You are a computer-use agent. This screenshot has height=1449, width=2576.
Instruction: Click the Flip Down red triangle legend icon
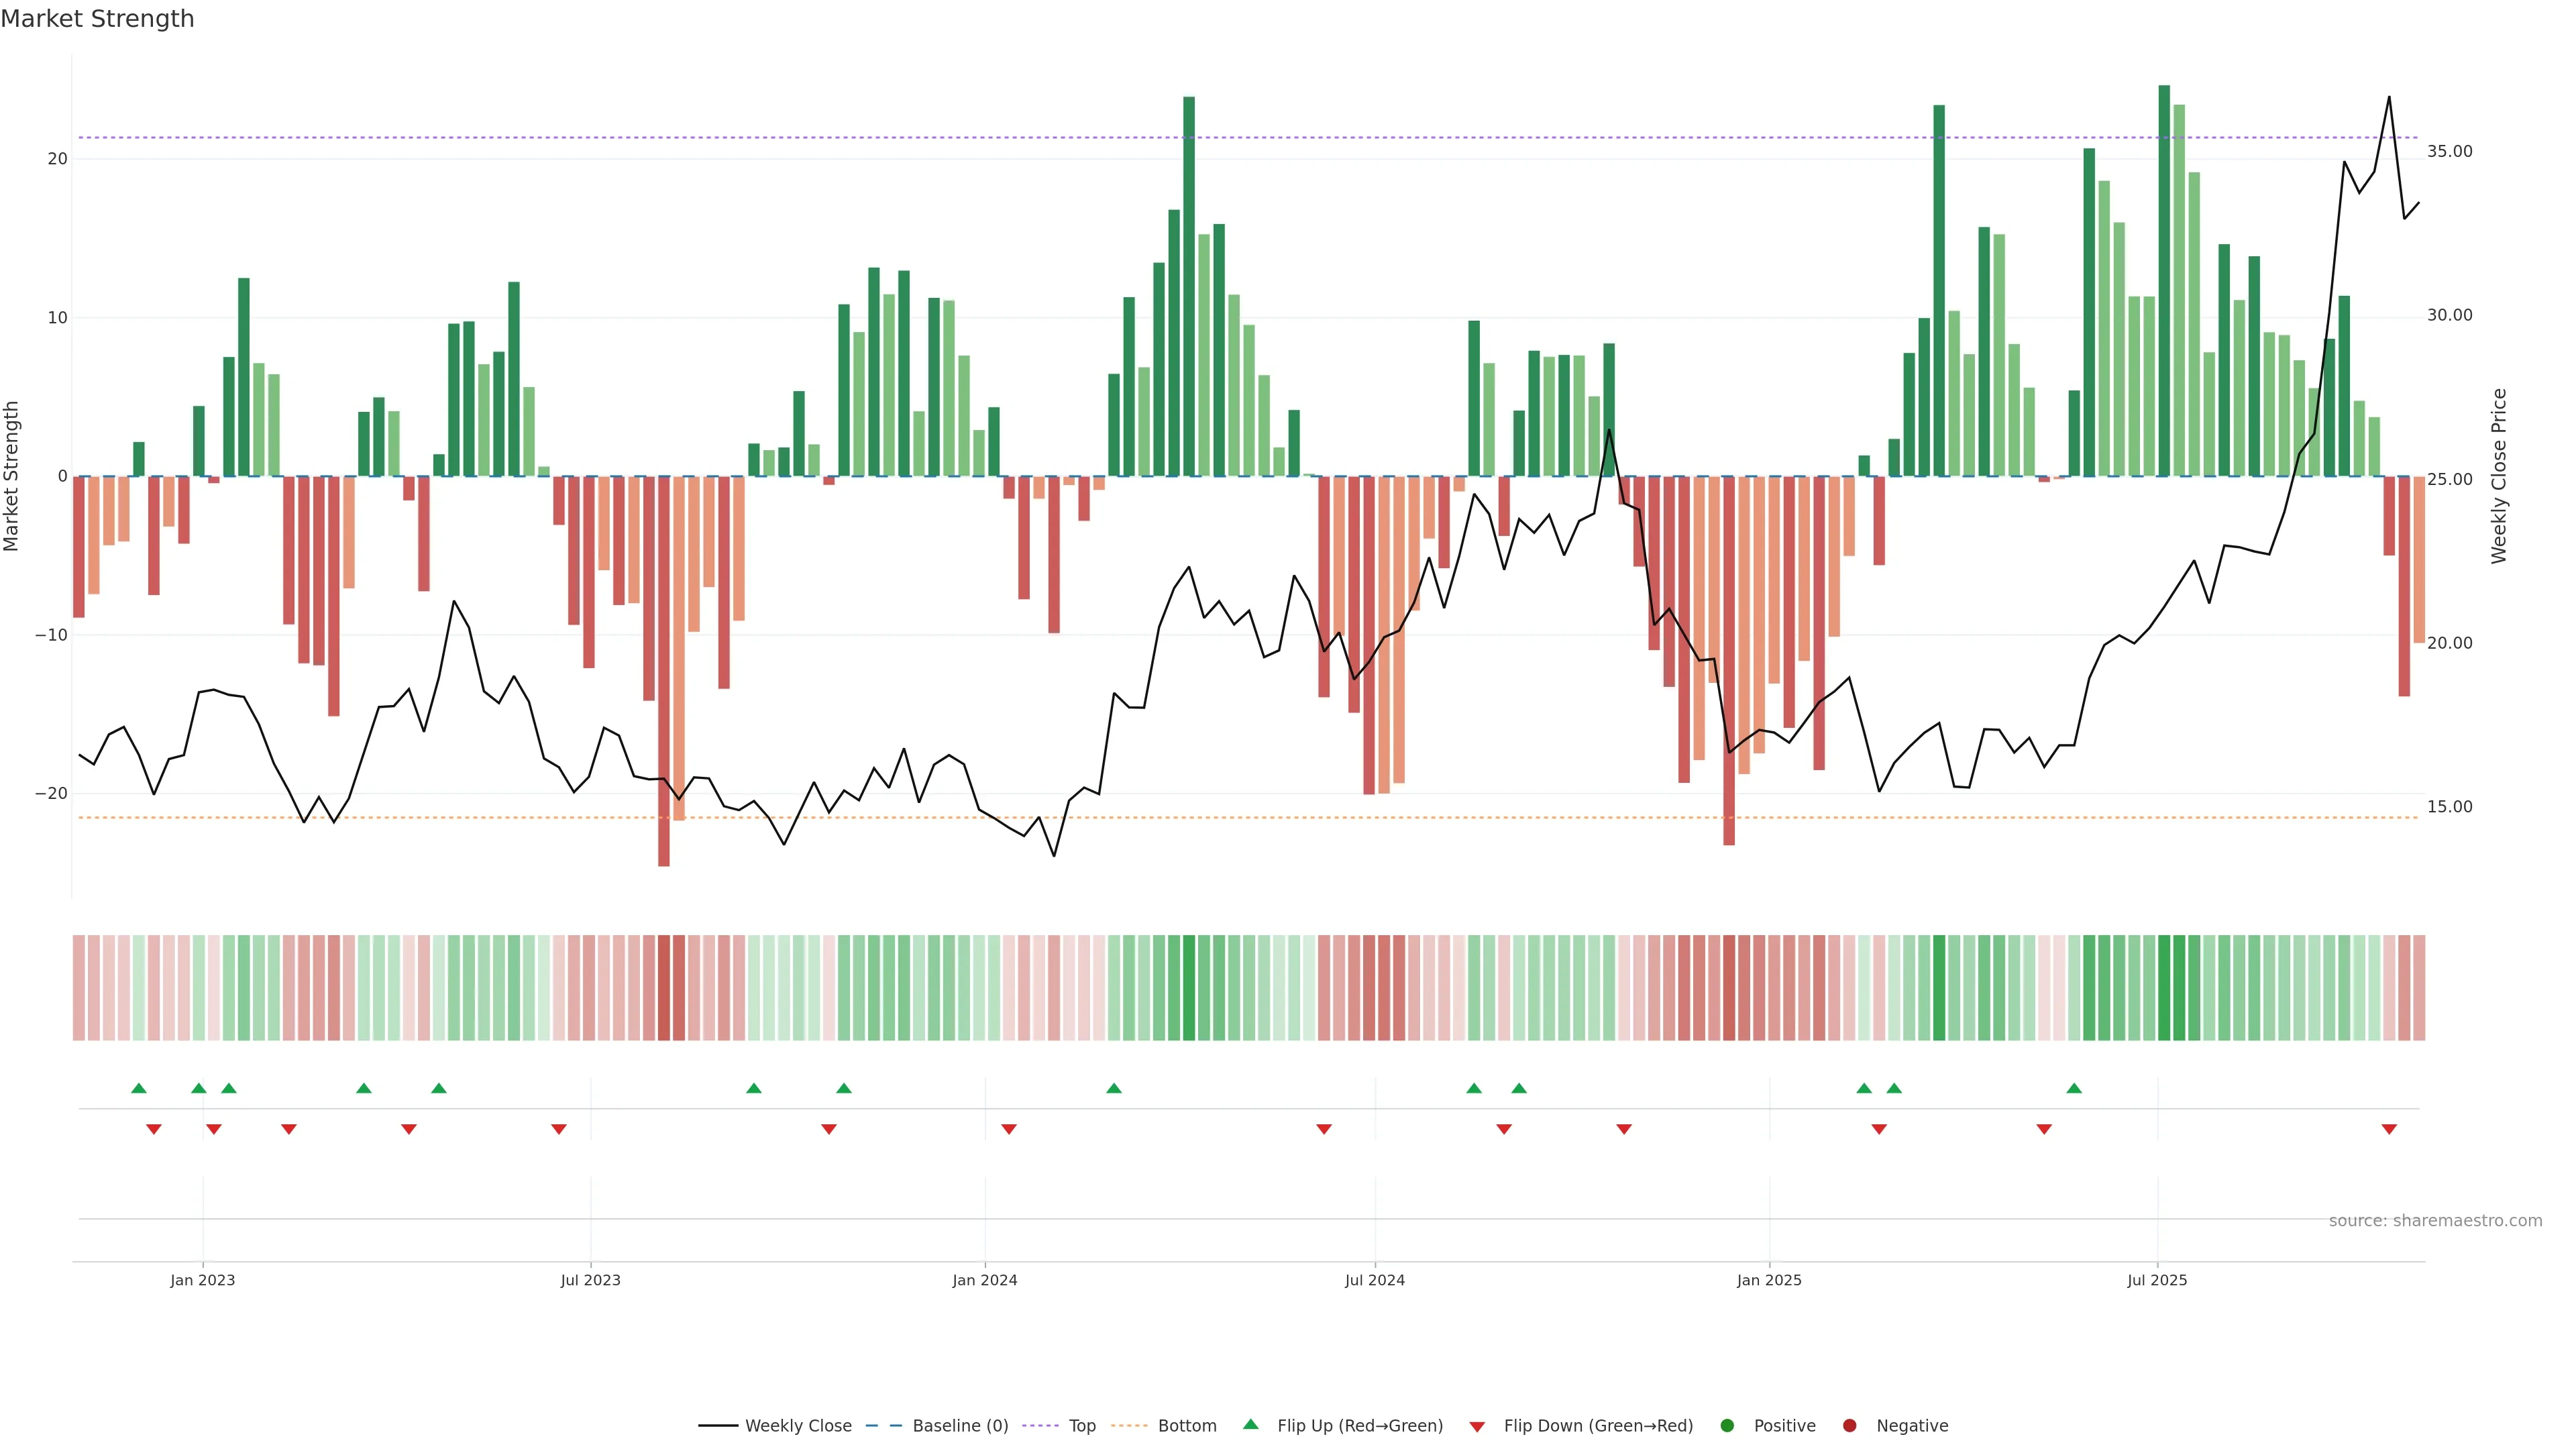1477,1426
